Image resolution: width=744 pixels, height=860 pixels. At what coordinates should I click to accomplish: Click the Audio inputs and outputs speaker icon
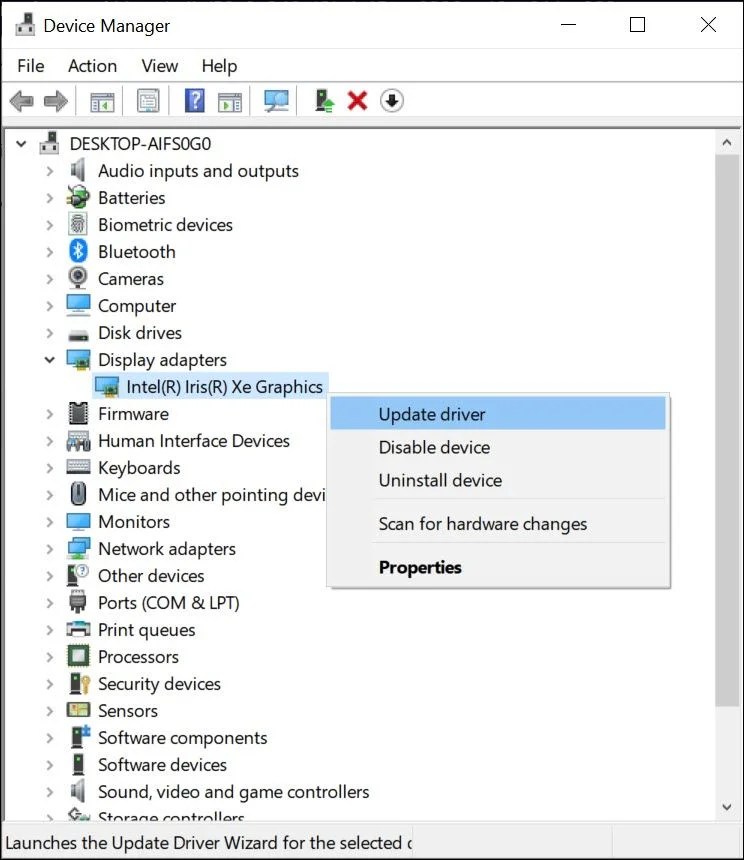pos(78,171)
